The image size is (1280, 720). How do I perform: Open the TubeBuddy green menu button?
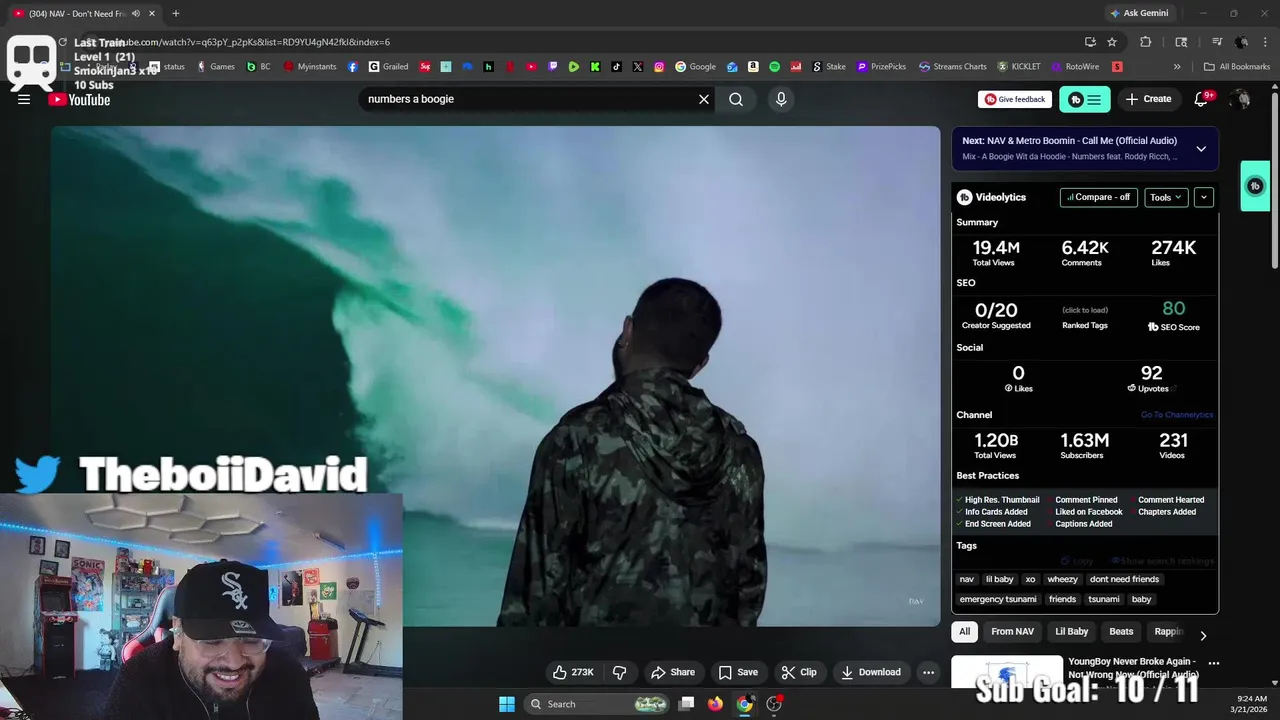(x=1085, y=99)
